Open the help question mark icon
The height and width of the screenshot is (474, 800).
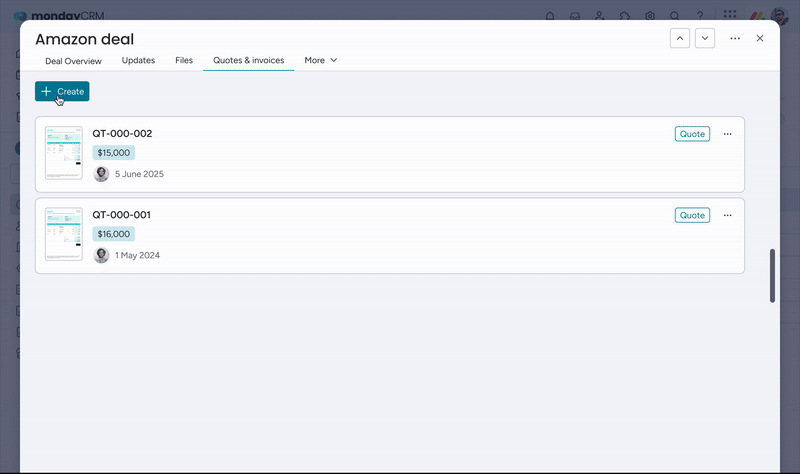(x=699, y=16)
